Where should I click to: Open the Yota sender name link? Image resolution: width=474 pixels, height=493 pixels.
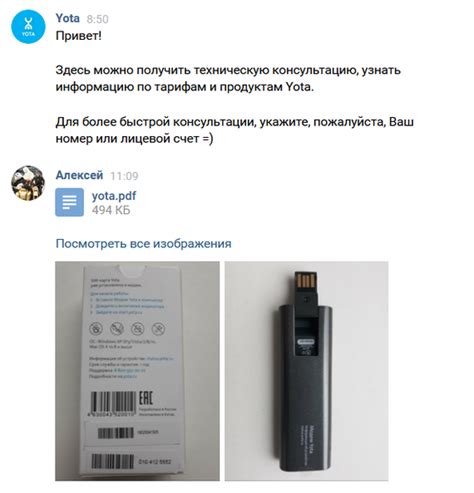pos(68,18)
